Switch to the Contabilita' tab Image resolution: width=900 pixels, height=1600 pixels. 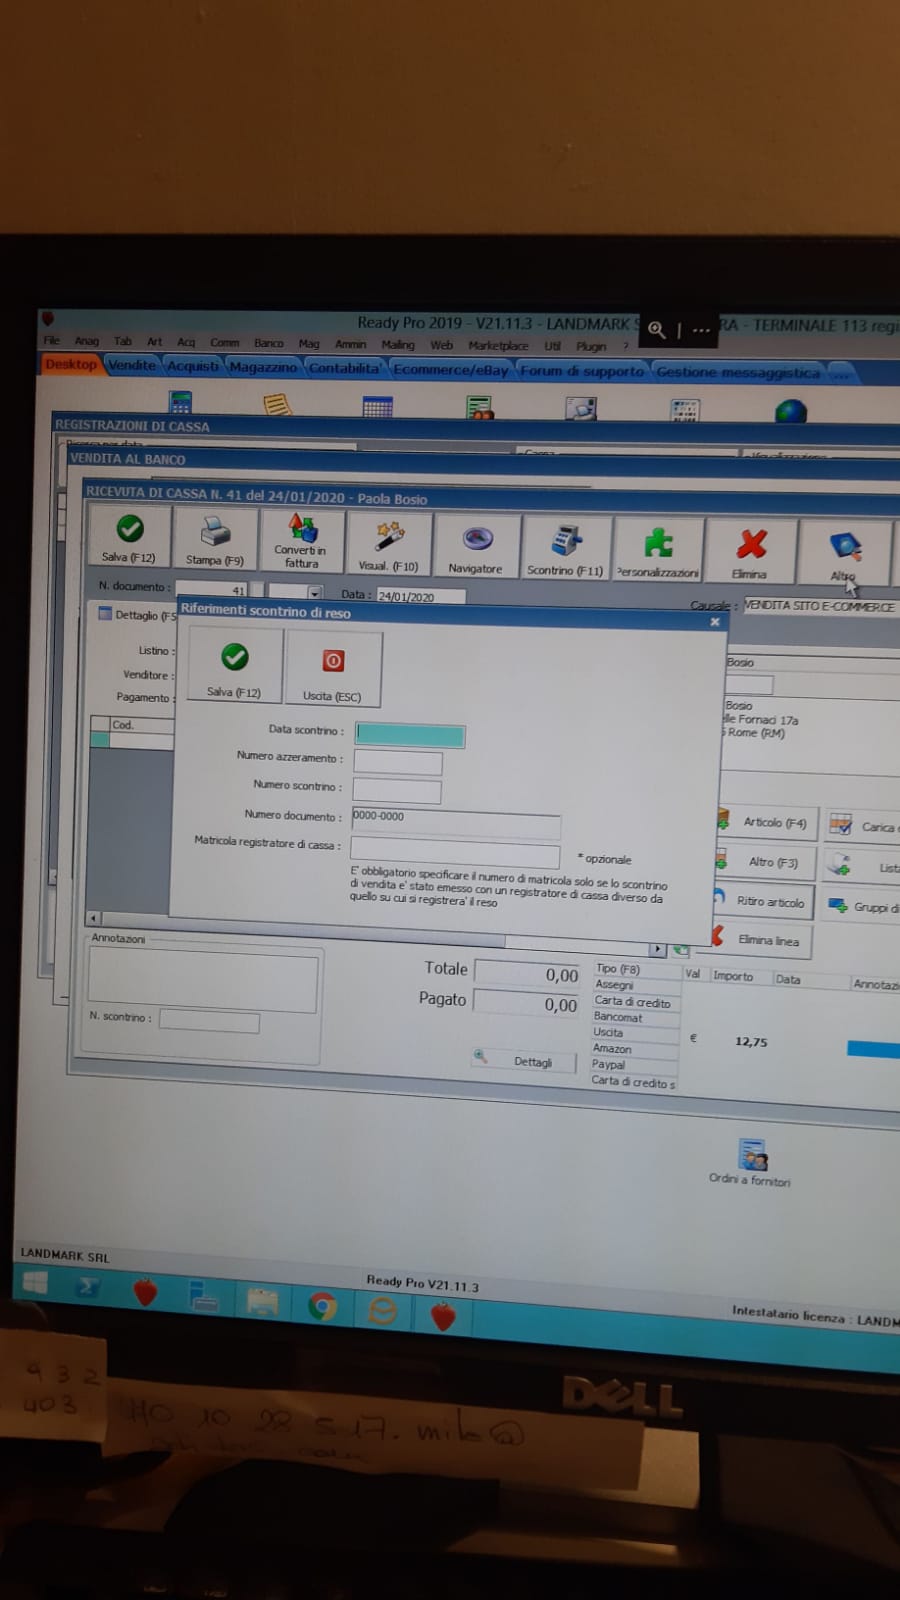346,368
